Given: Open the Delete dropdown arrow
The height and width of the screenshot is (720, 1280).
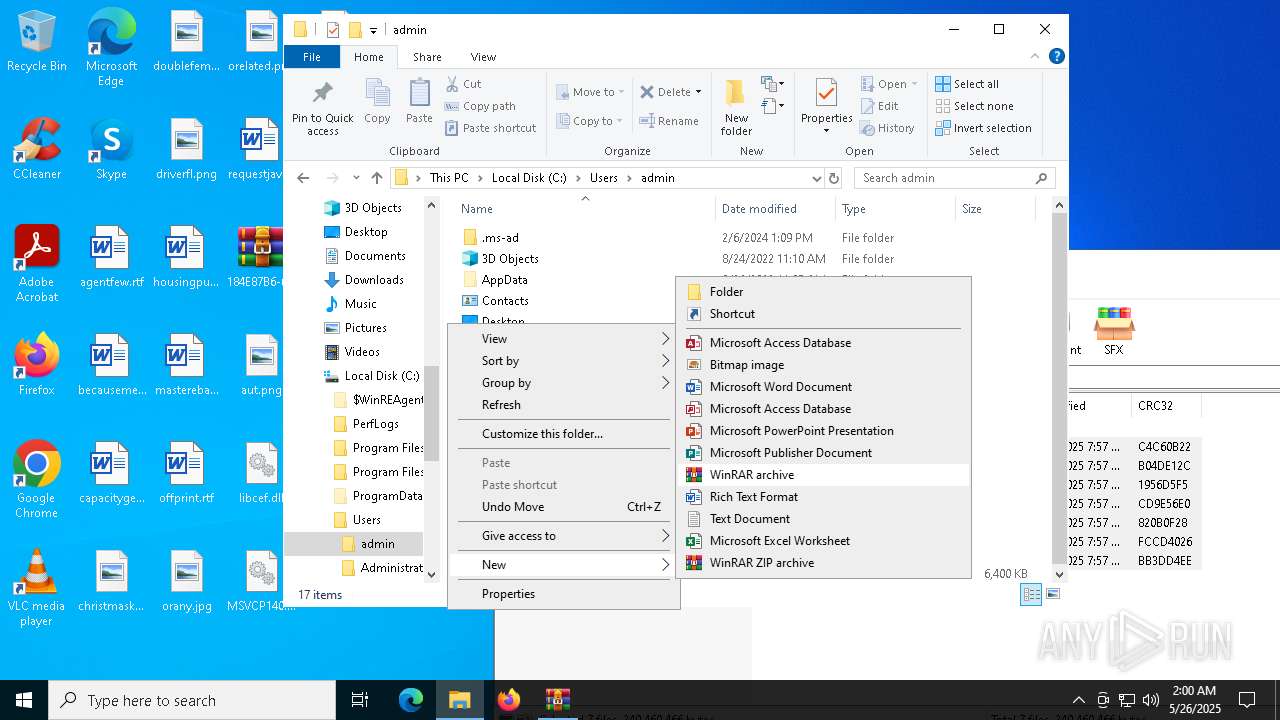Looking at the screenshot, I should [698, 92].
